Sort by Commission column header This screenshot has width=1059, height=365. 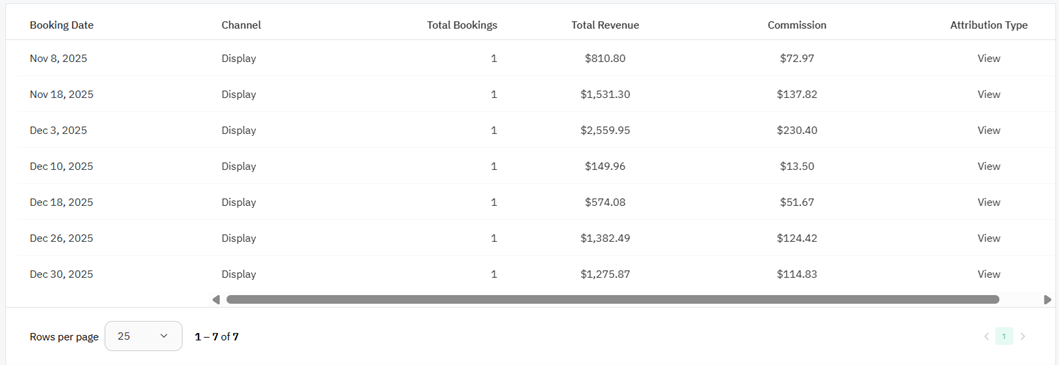(x=797, y=25)
